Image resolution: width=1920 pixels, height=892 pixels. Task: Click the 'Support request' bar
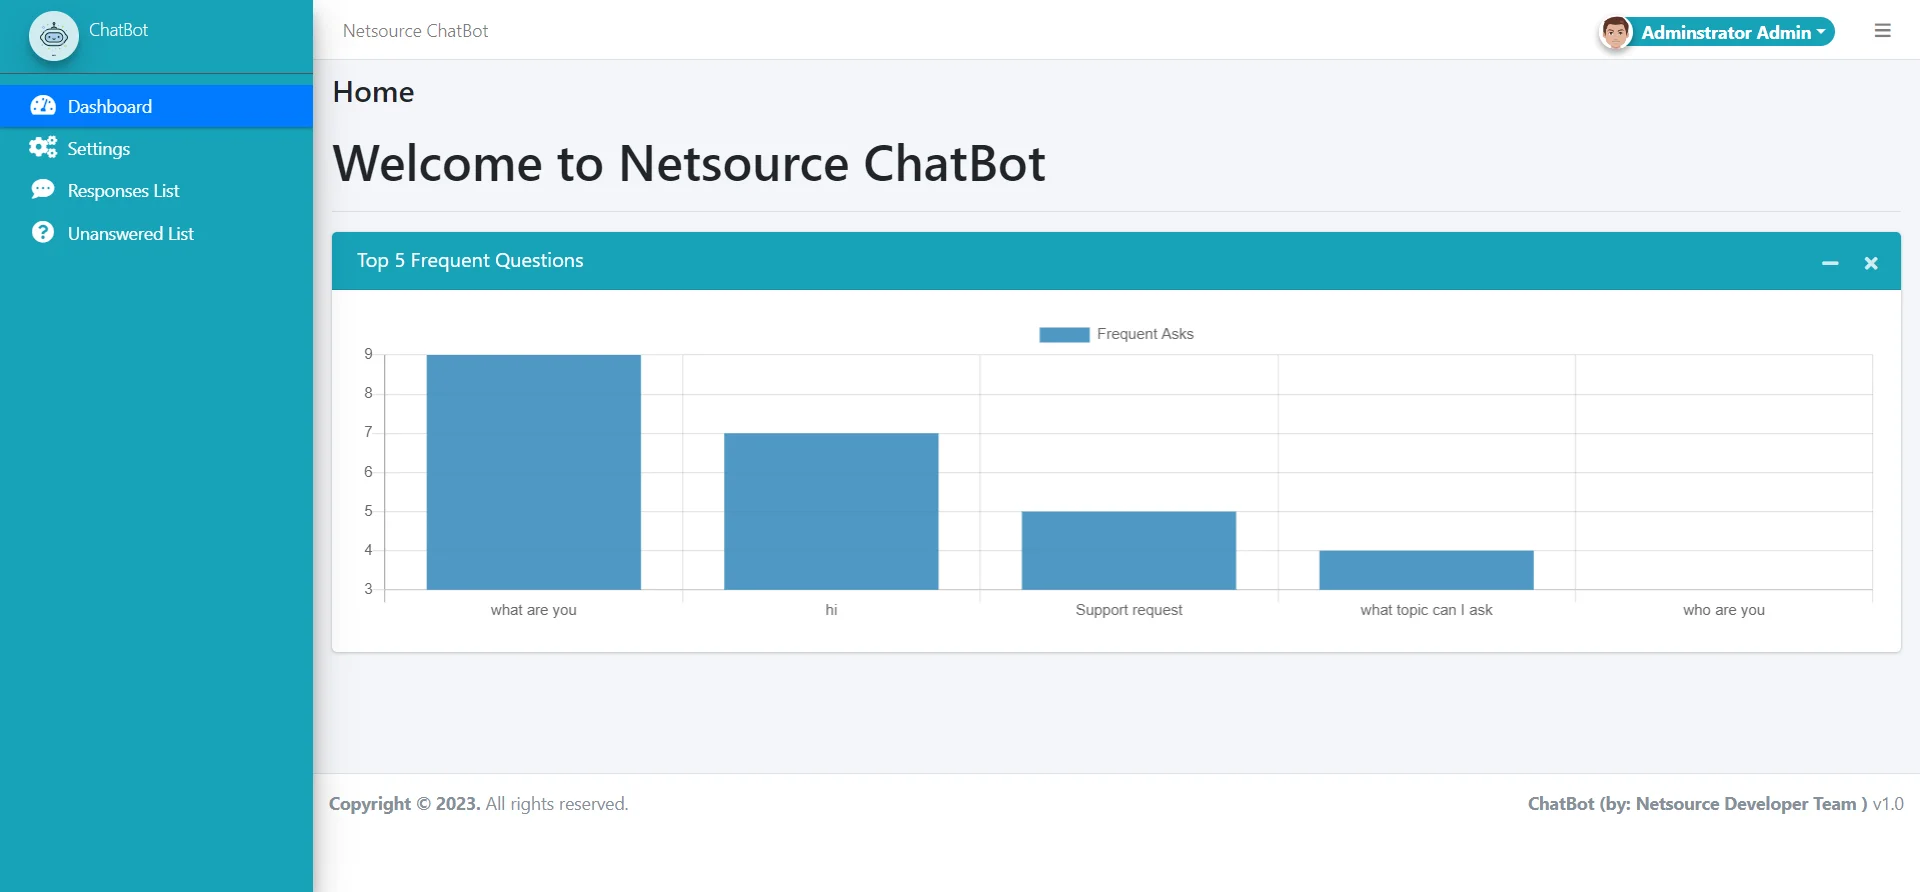[x=1129, y=550]
